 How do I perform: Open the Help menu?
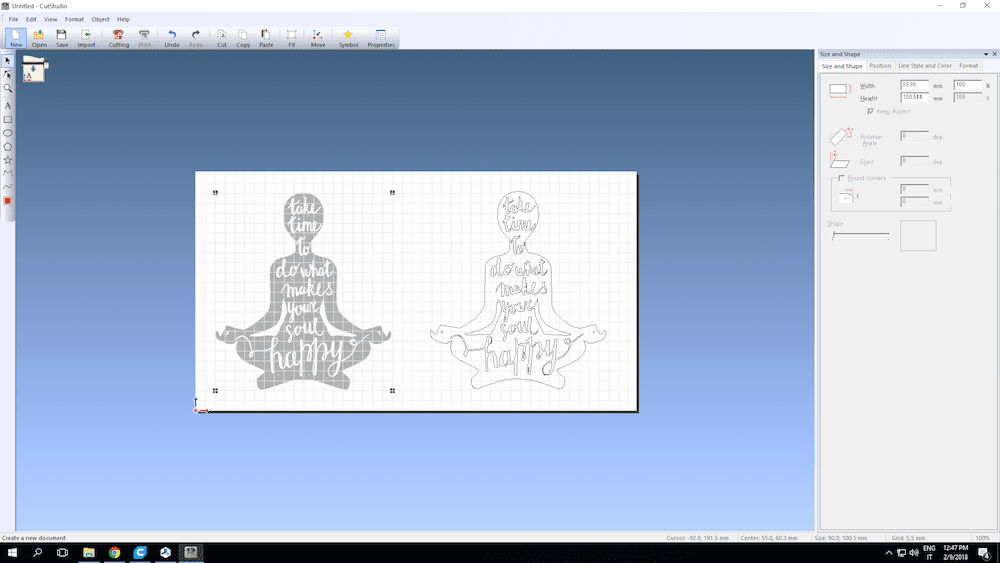click(x=123, y=19)
